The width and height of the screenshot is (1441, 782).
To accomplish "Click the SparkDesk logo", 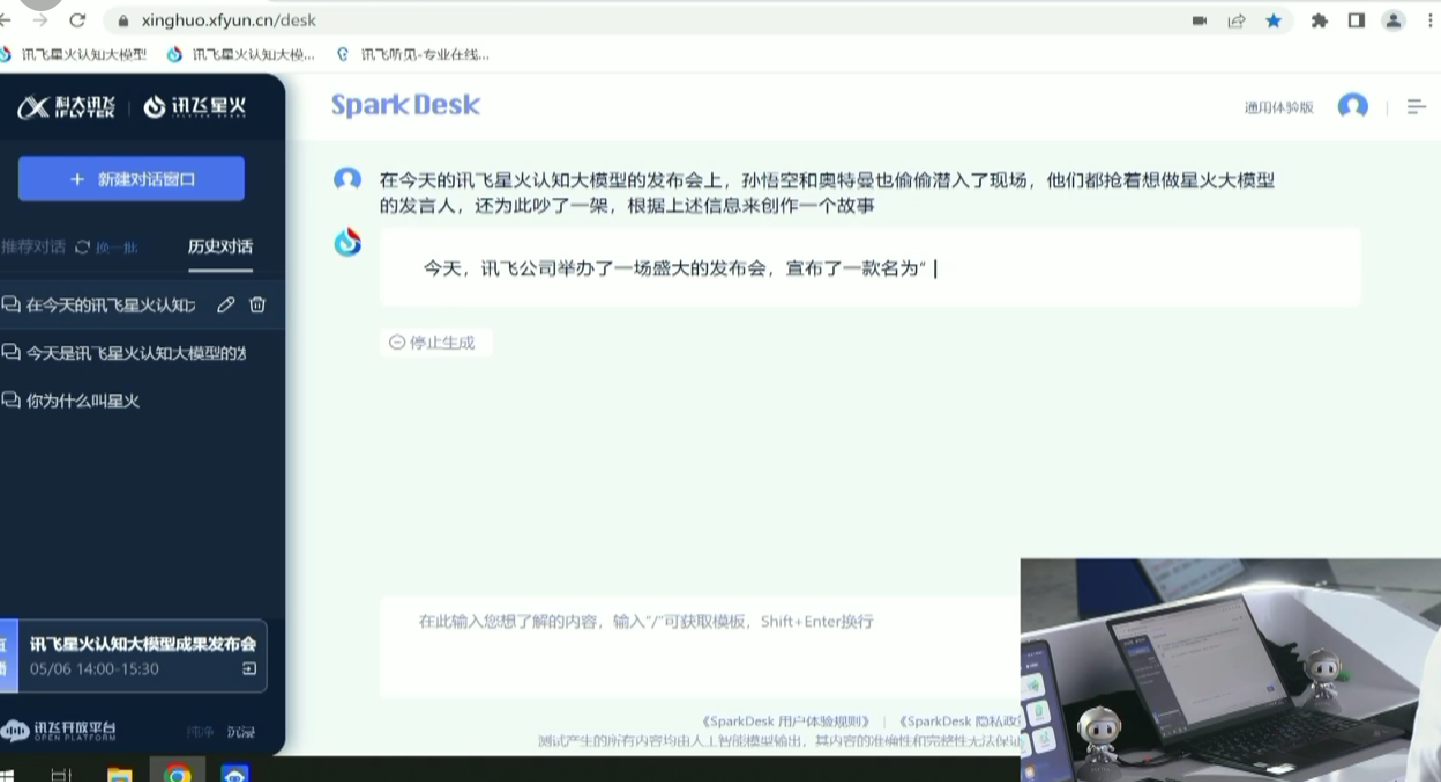I will pyautogui.click(x=406, y=105).
